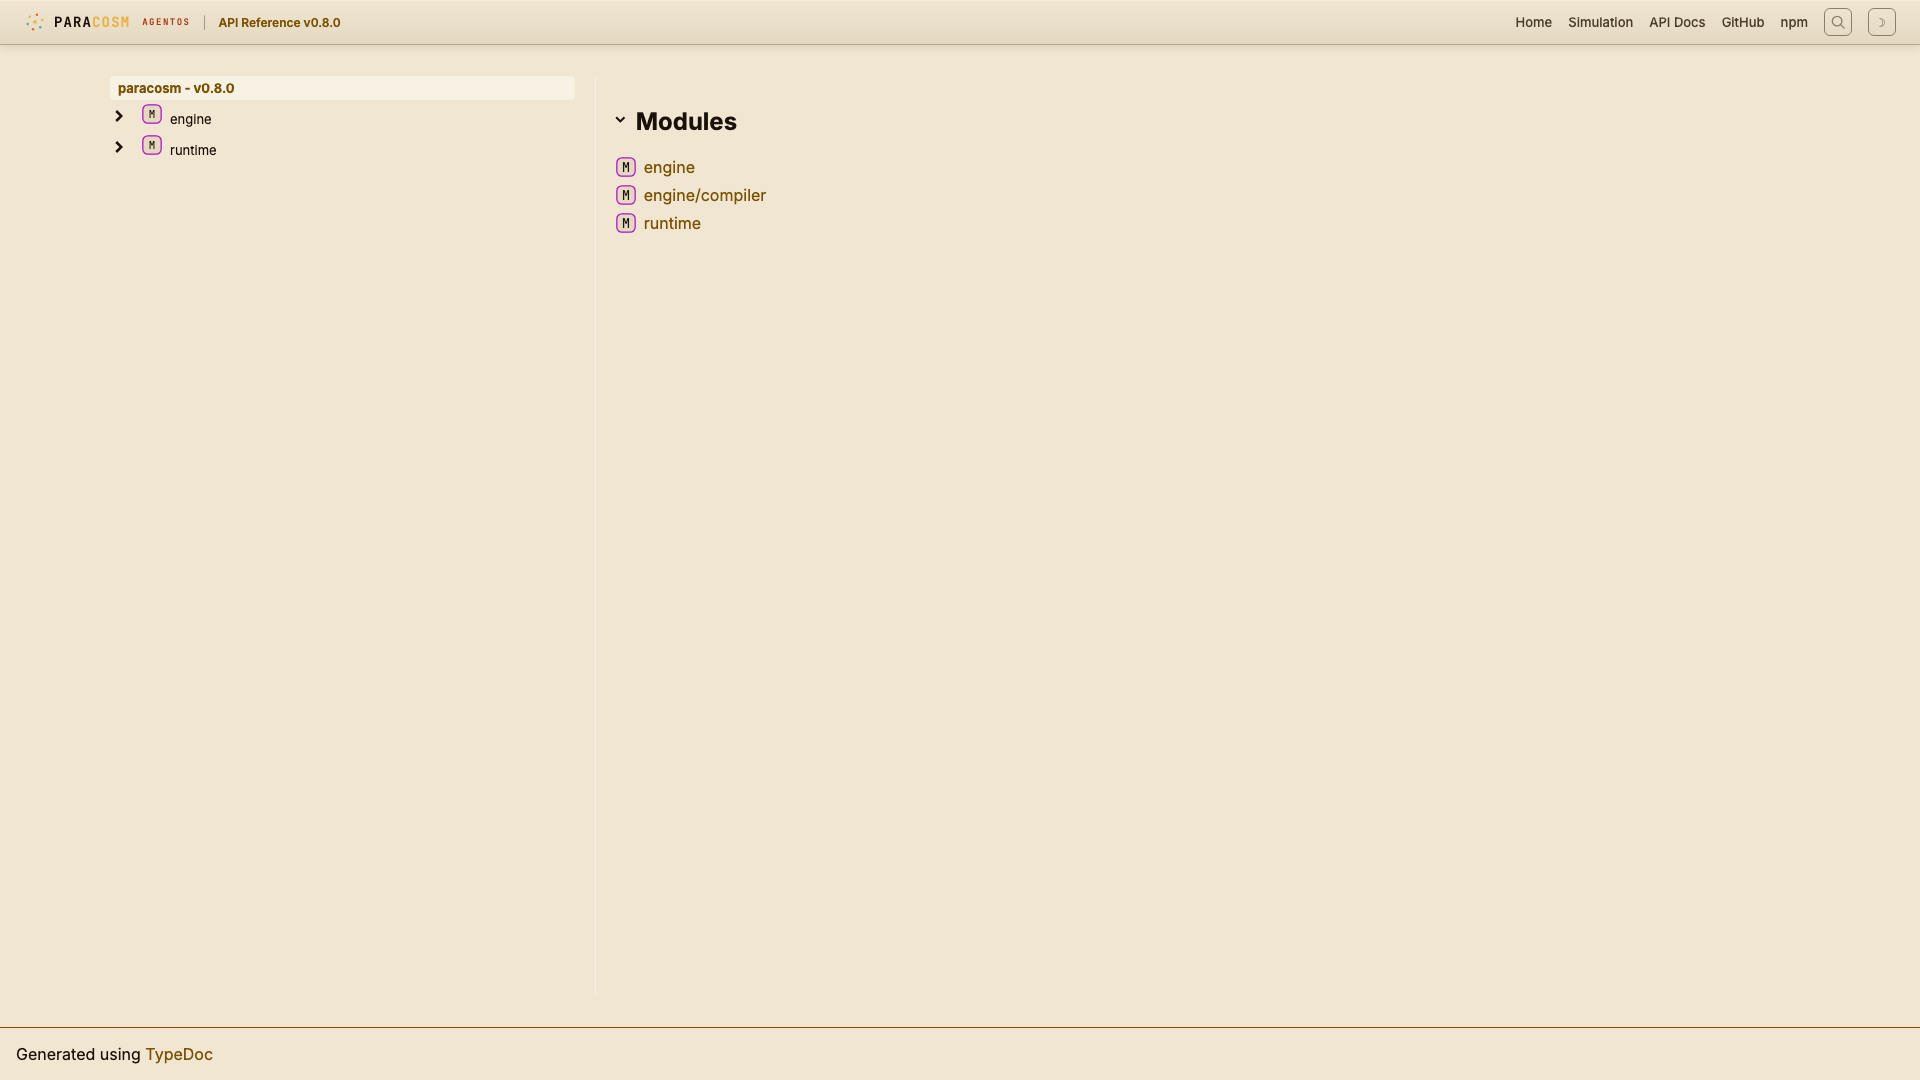Visit the GitHub link in header
The height and width of the screenshot is (1080, 1920).
pyautogui.click(x=1742, y=22)
